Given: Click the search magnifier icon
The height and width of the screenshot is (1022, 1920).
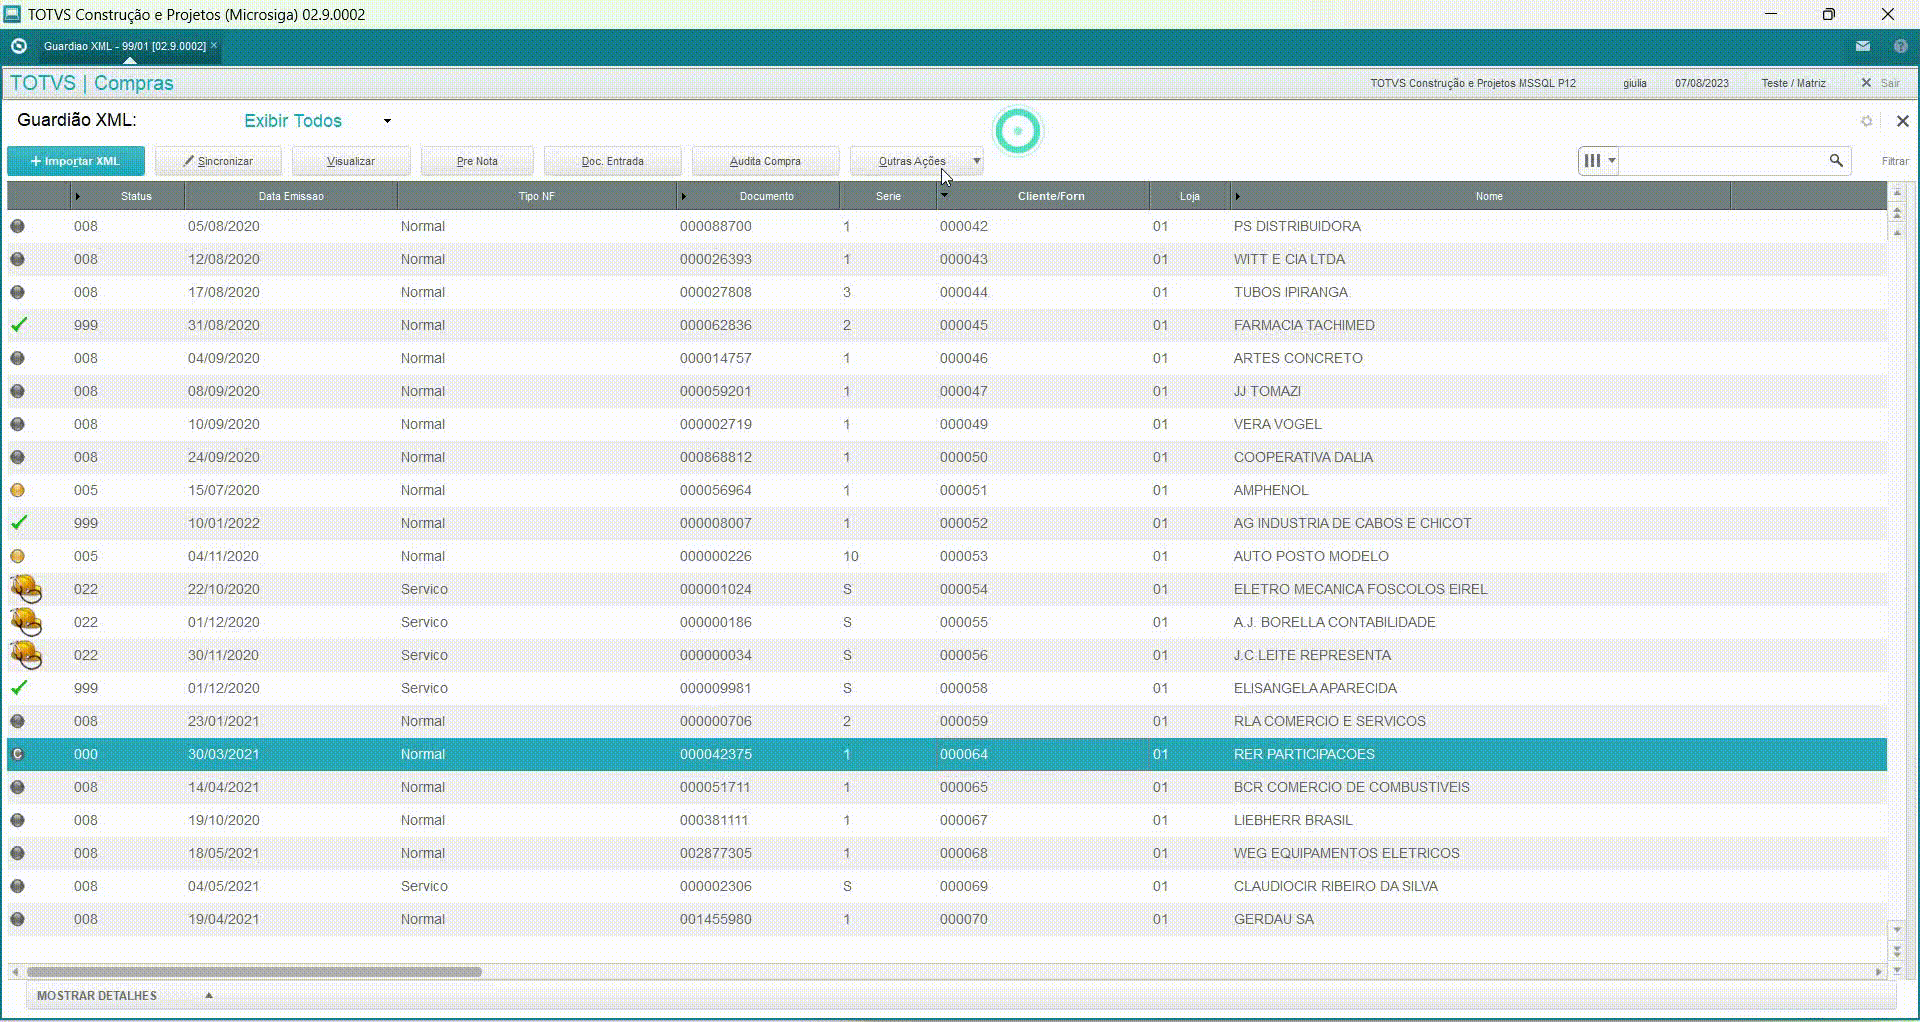Looking at the screenshot, I should point(1836,160).
